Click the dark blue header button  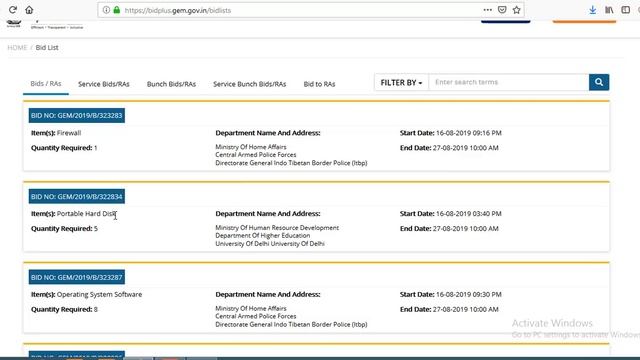pos(505,21)
